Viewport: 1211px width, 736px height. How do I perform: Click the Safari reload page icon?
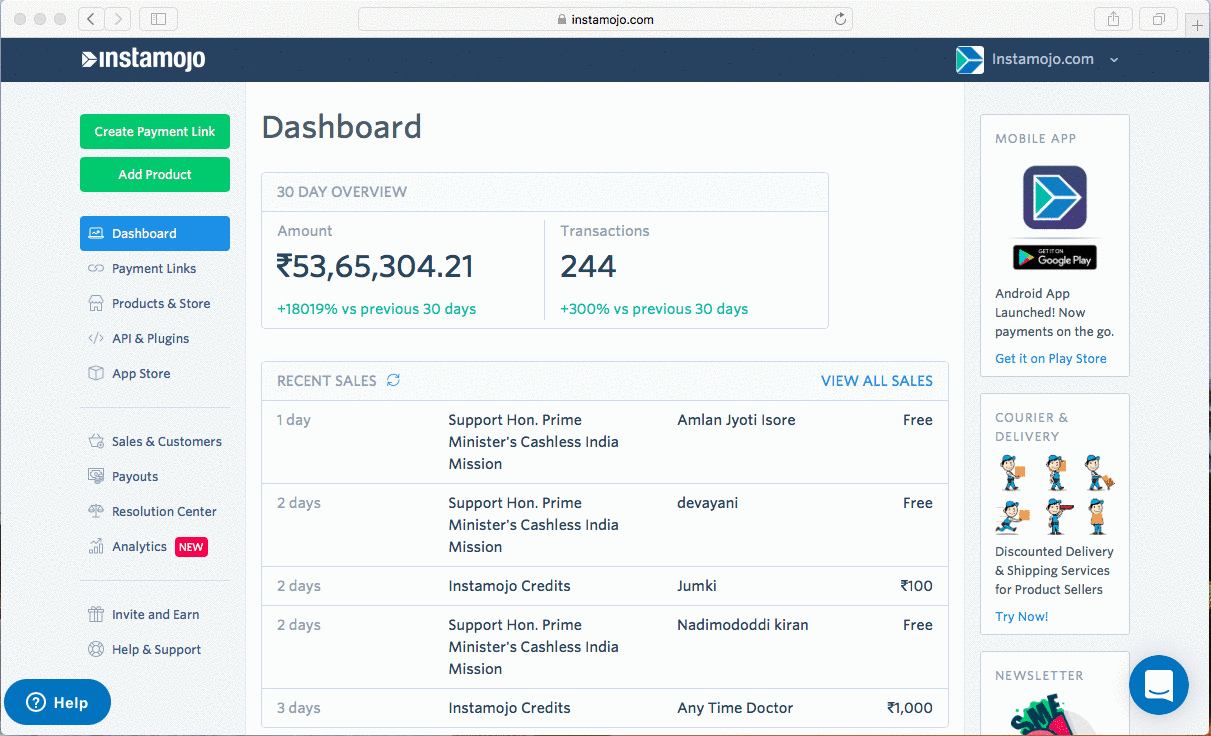pyautogui.click(x=840, y=19)
